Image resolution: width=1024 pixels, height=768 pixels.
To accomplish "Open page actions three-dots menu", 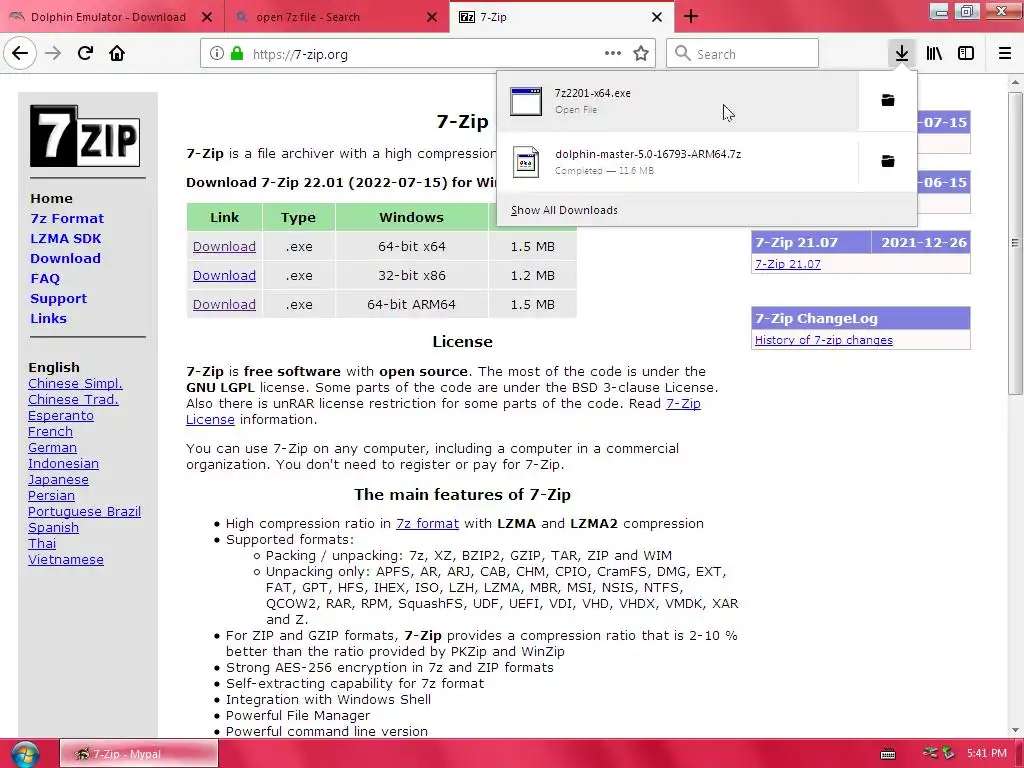I will tap(613, 53).
